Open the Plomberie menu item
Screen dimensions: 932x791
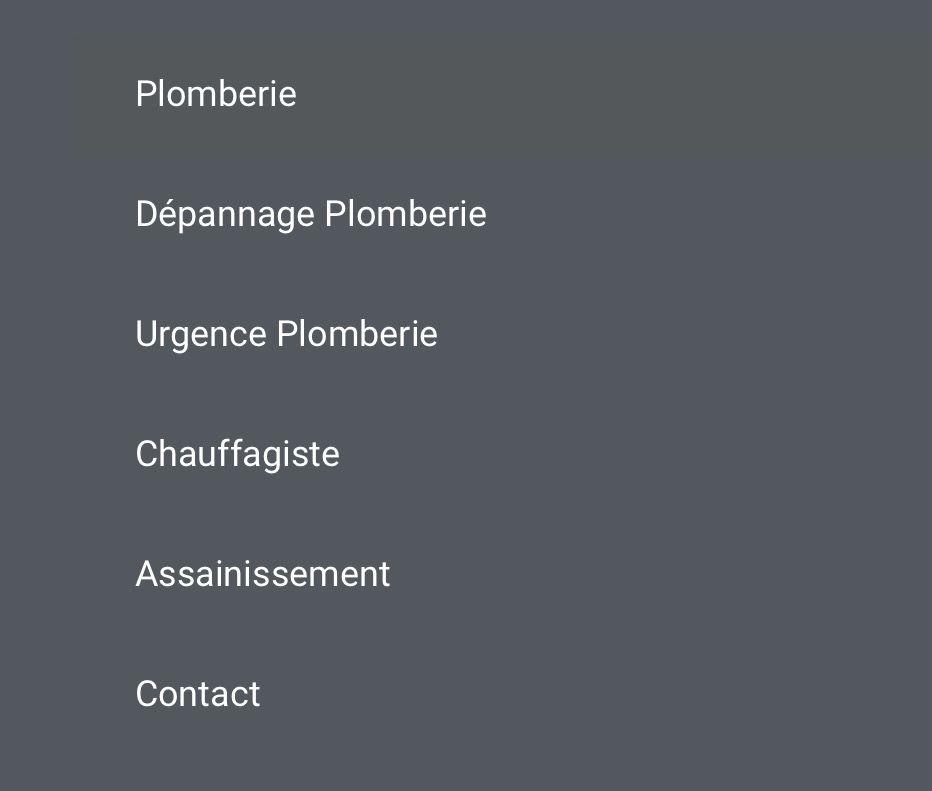(x=216, y=94)
